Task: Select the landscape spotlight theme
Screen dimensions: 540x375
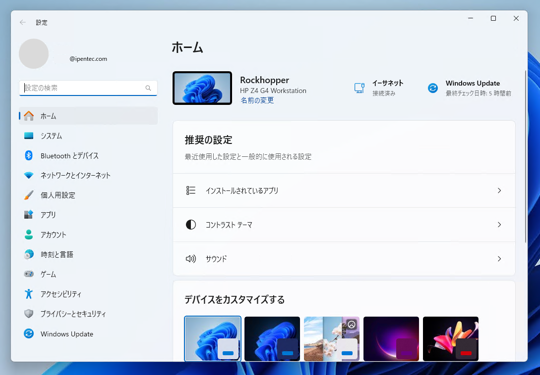Action: click(332, 338)
